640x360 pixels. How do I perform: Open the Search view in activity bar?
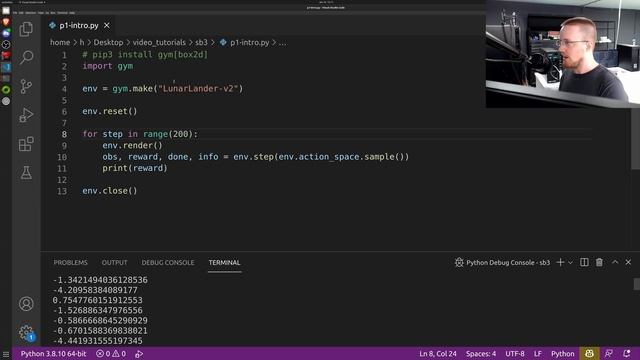tap(26, 57)
